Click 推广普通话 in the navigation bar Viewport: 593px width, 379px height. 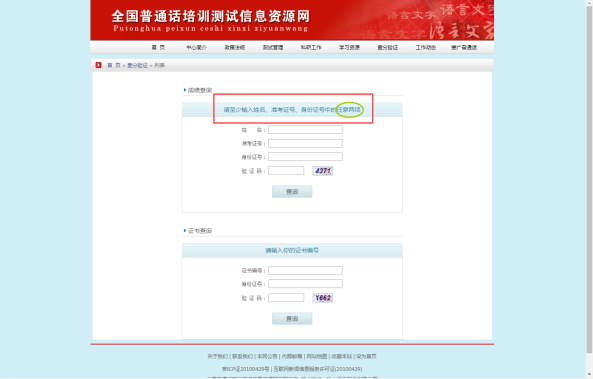(x=464, y=47)
